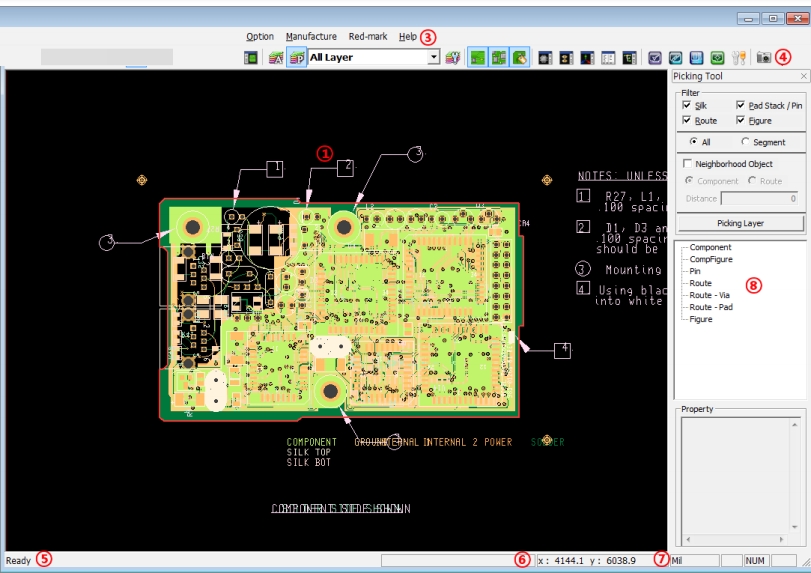The image size is (811, 573).
Task: Click the camera snapshot icon in toolbar
Action: [763, 58]
